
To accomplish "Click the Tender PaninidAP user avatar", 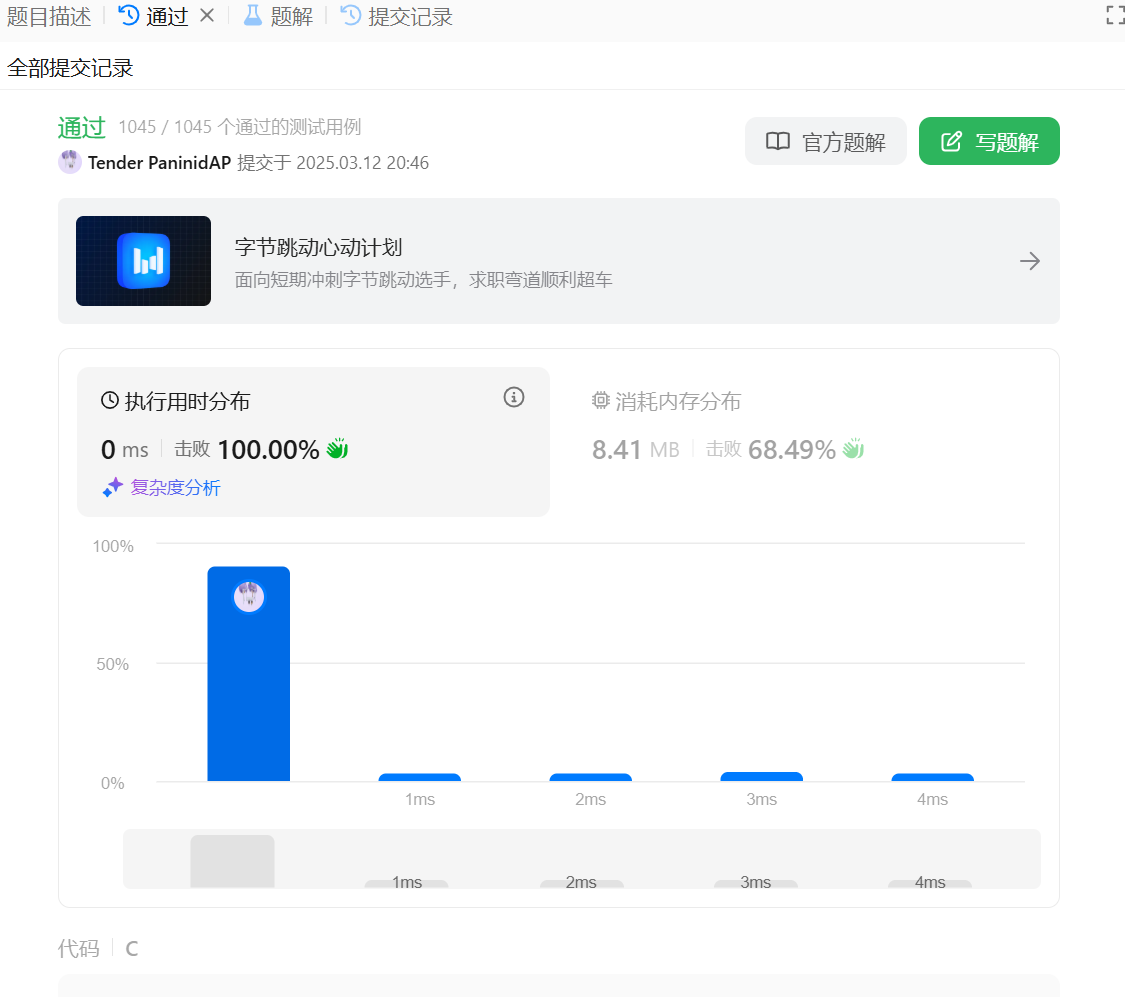I will click(69, 162).
